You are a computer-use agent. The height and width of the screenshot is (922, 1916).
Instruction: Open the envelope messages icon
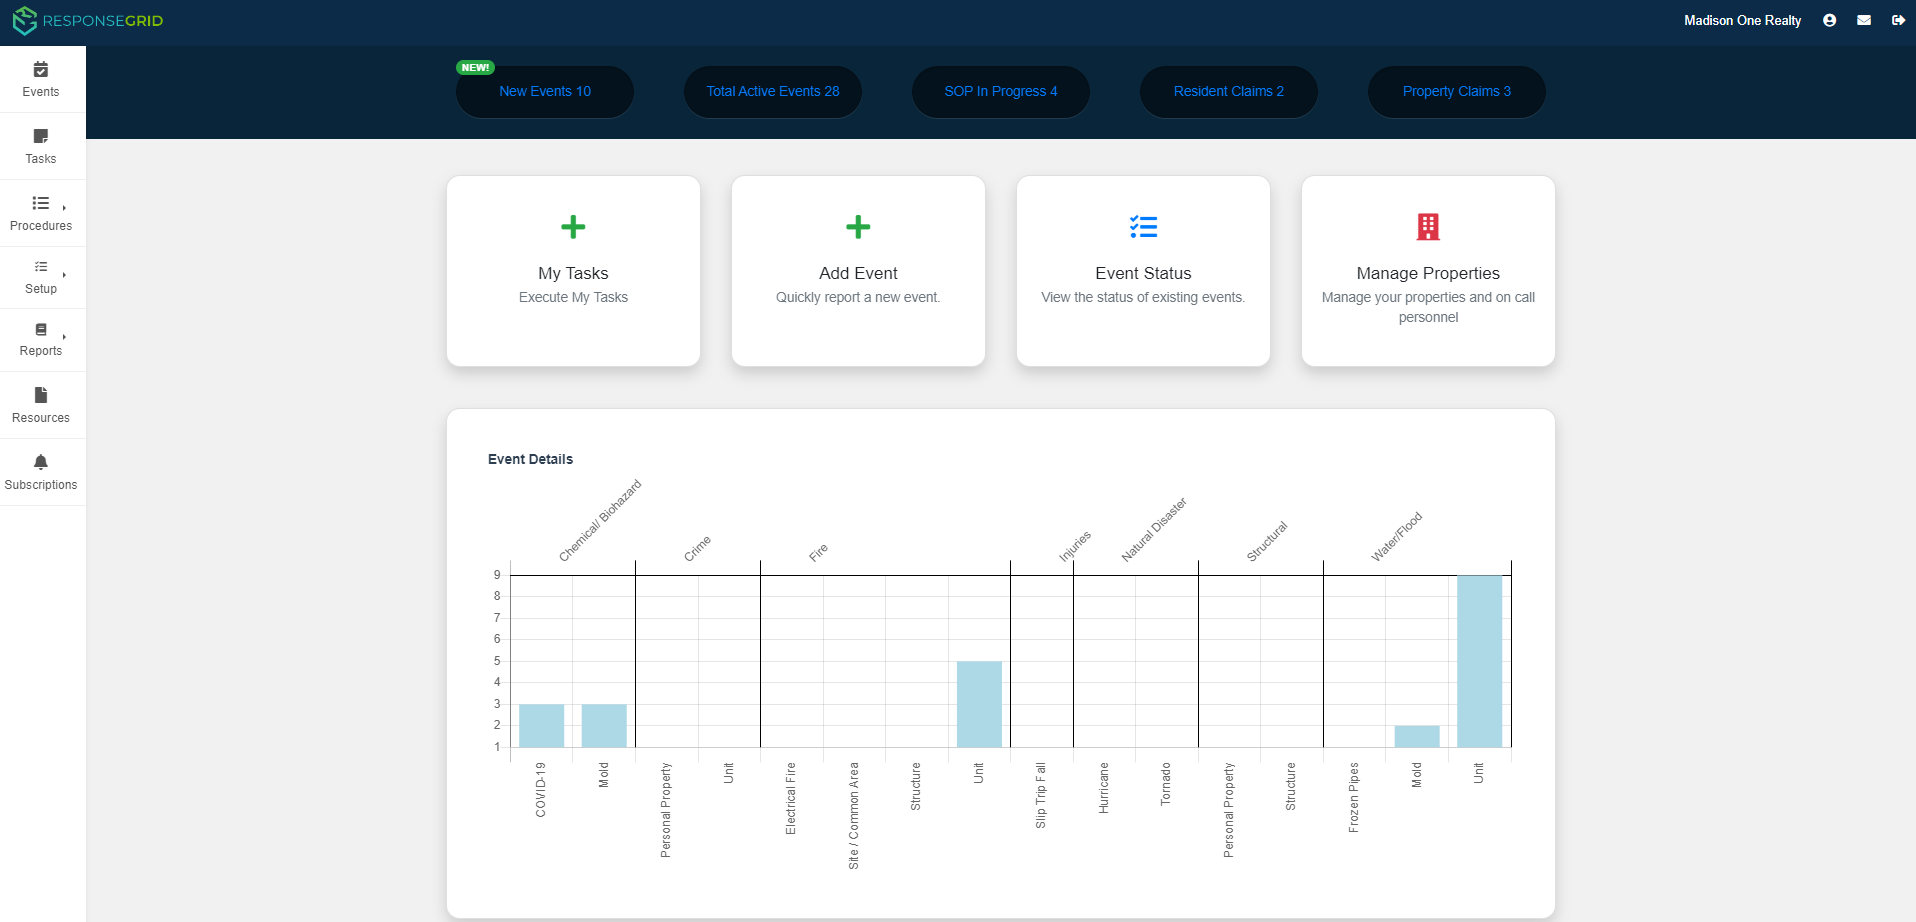click(1864, 20)
